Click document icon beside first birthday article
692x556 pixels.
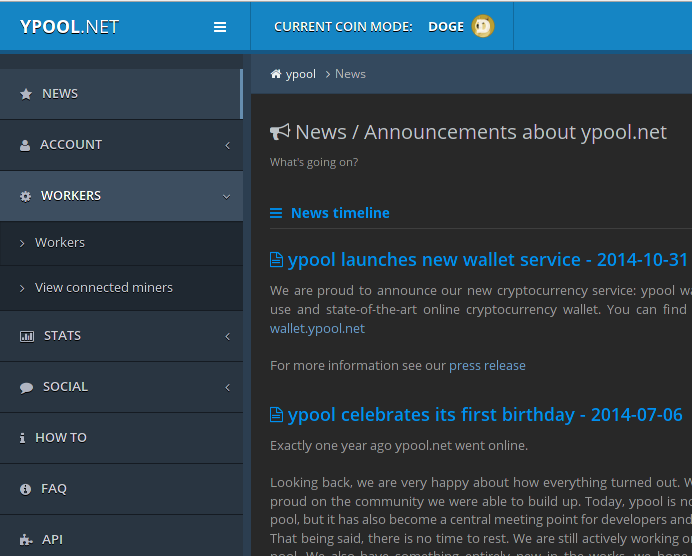pos(276,414)
